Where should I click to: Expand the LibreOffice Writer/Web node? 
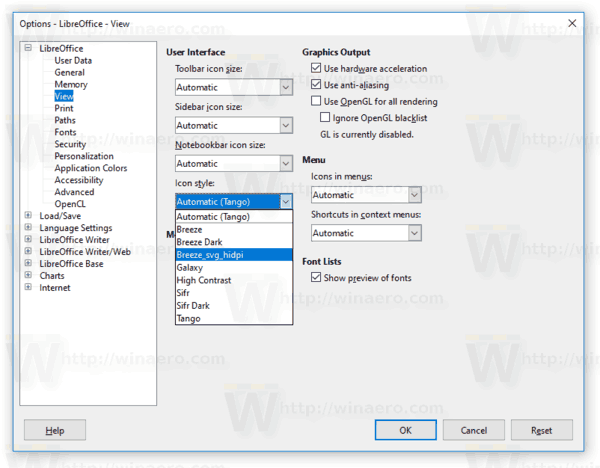(28, 251)
